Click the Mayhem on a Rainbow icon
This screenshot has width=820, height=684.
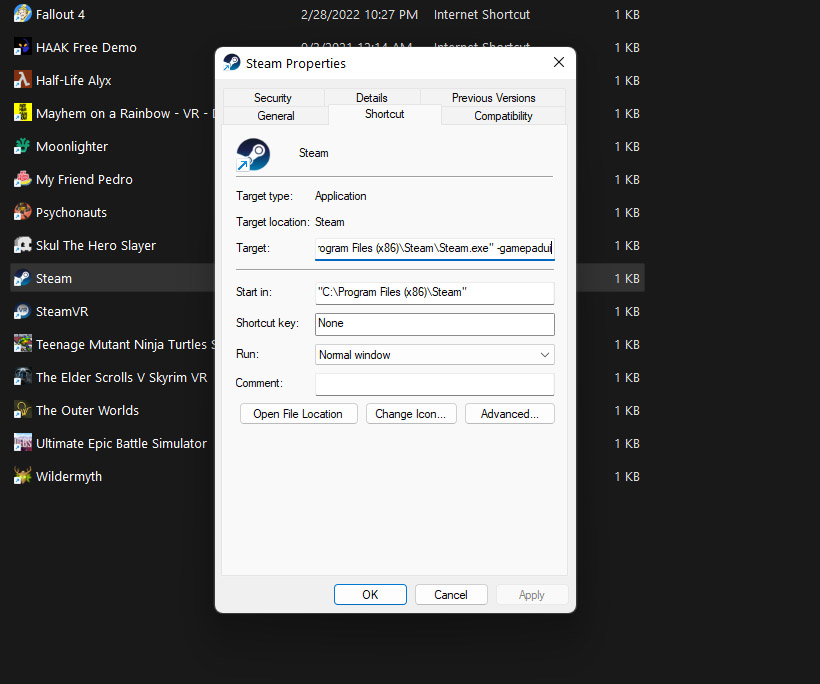pos(22,113)
